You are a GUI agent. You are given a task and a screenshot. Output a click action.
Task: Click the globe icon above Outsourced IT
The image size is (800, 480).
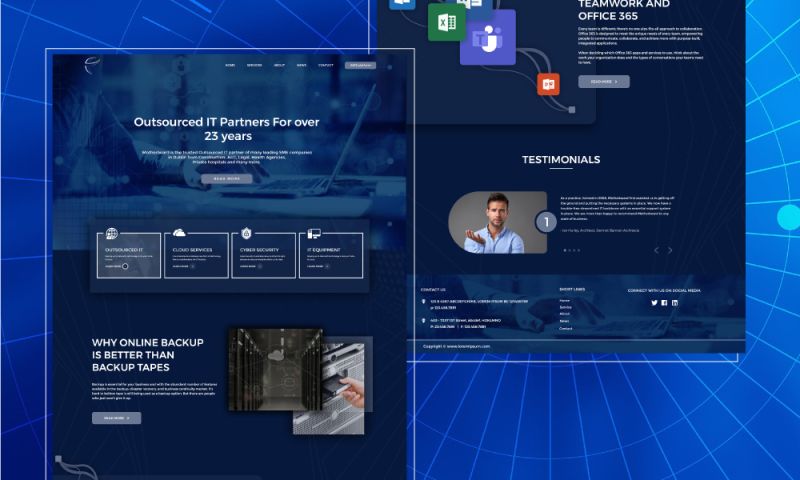[112, 233]
